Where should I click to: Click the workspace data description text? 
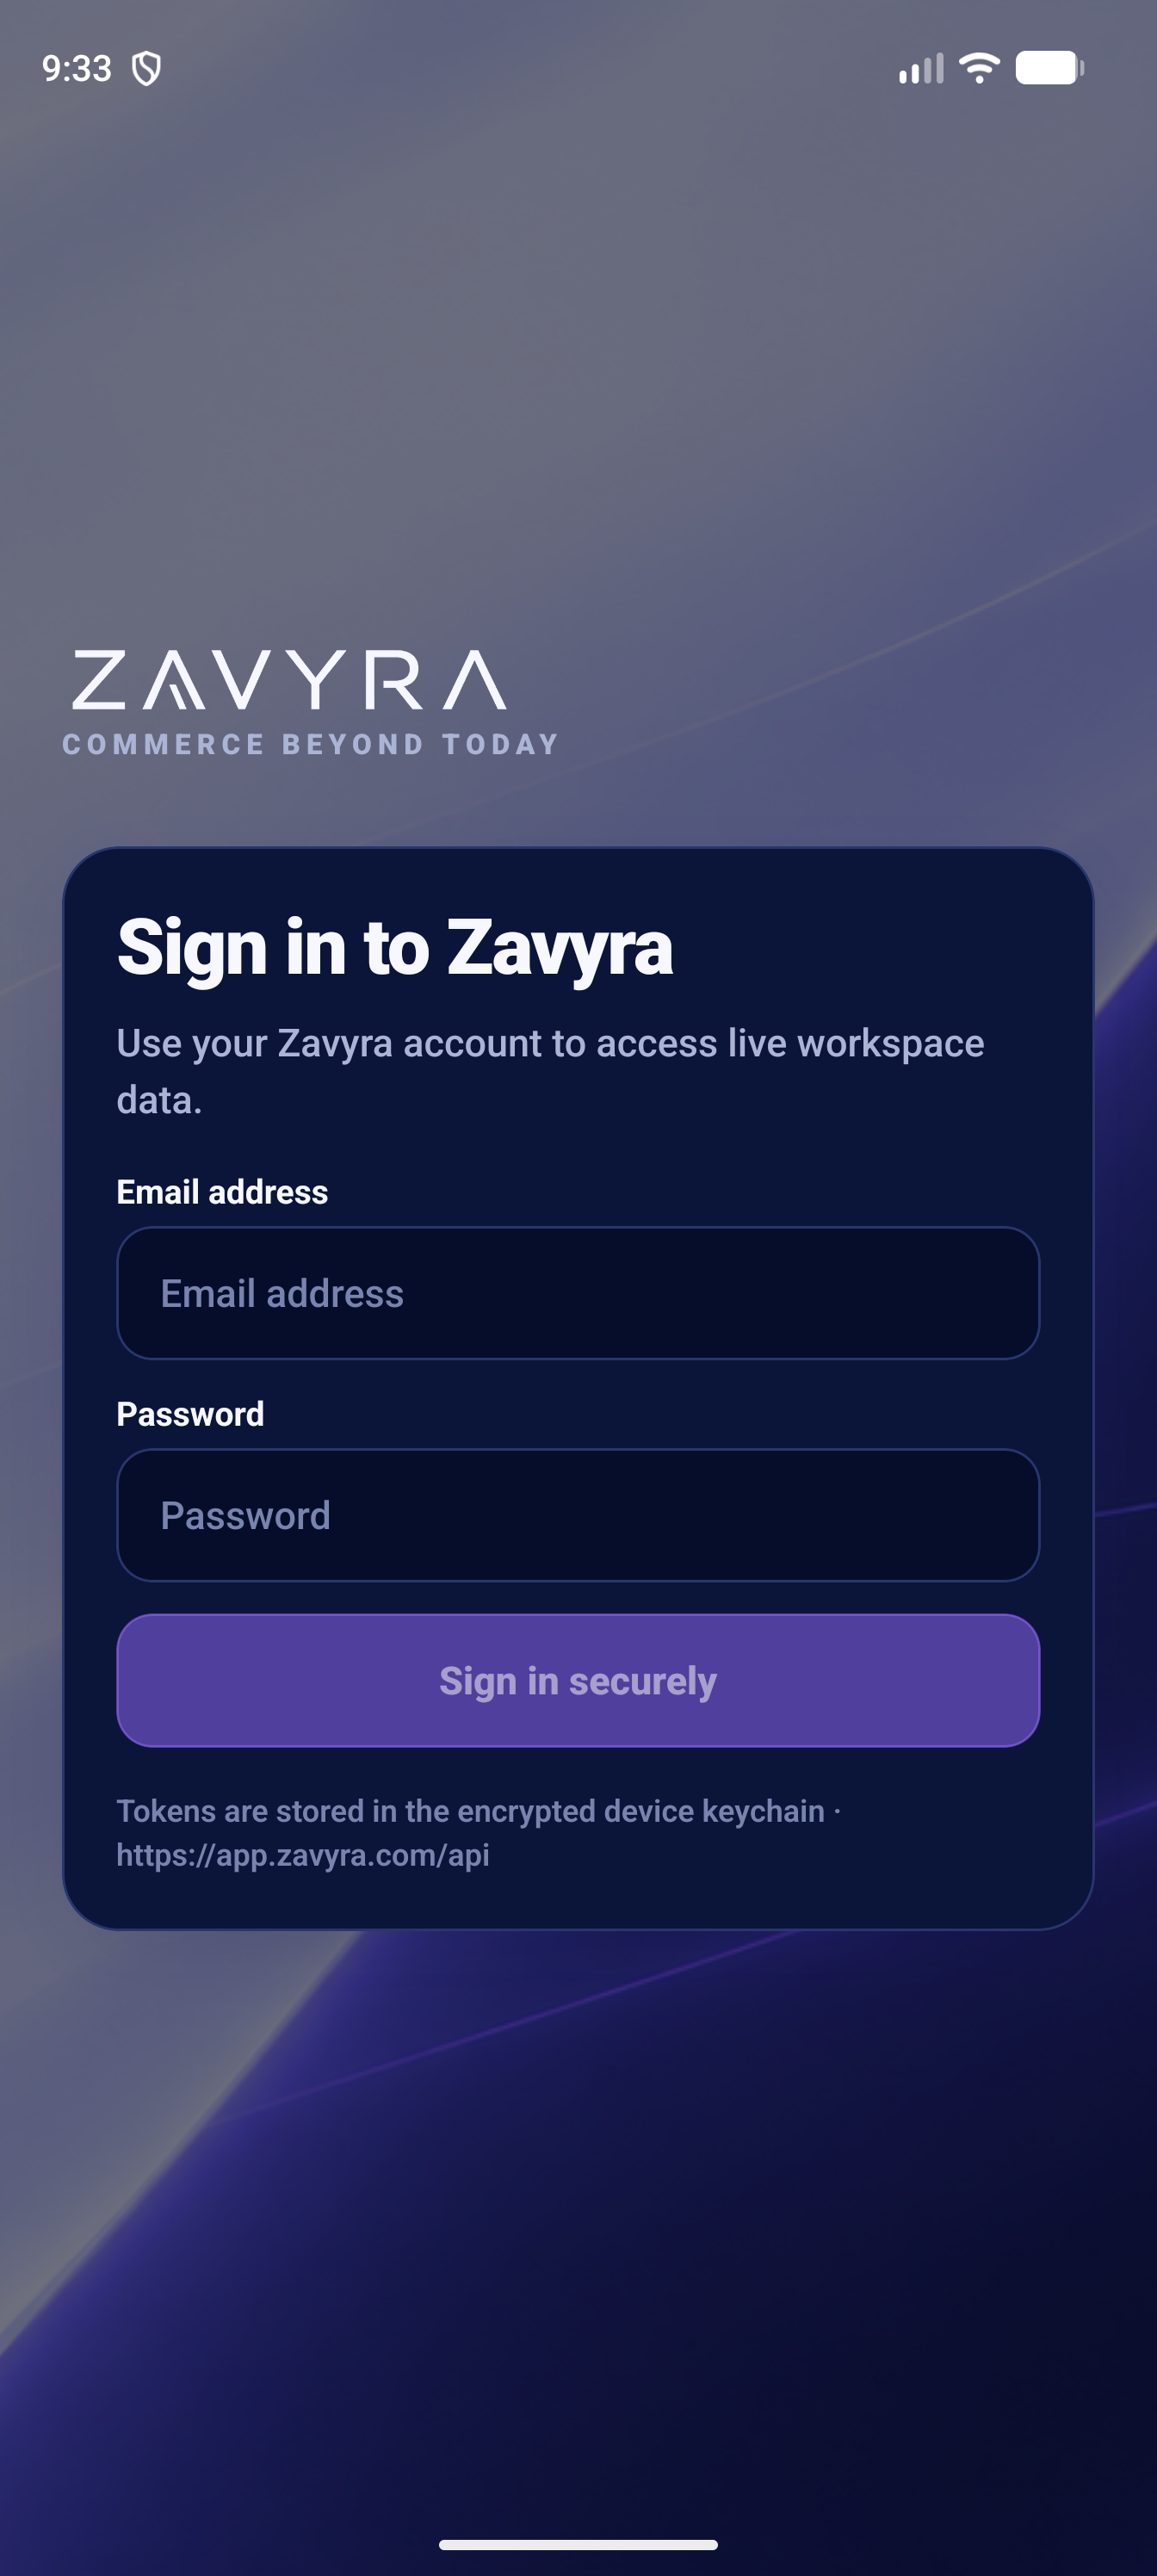(x=551, y=1071)
